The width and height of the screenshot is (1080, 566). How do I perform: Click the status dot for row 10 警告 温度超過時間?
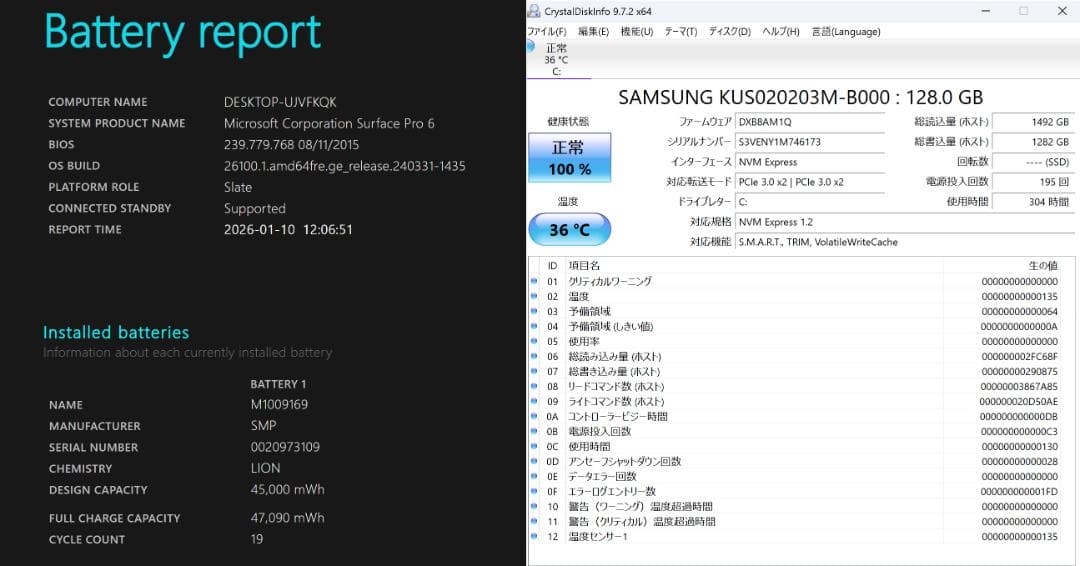(x=534, y=507)
